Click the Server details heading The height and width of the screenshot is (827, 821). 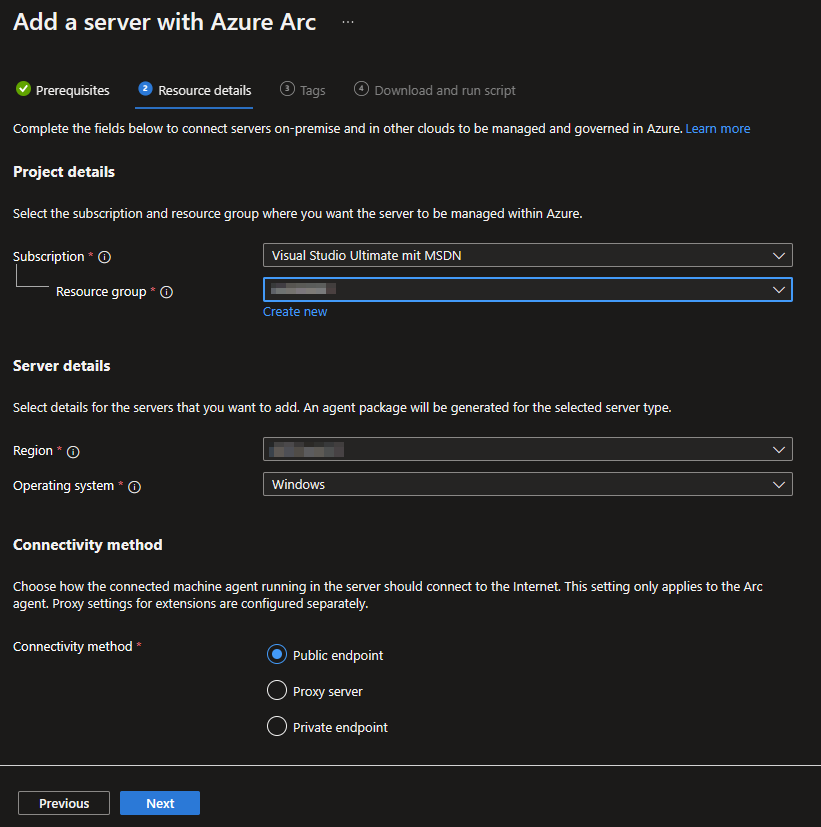(x=62, y=366)
